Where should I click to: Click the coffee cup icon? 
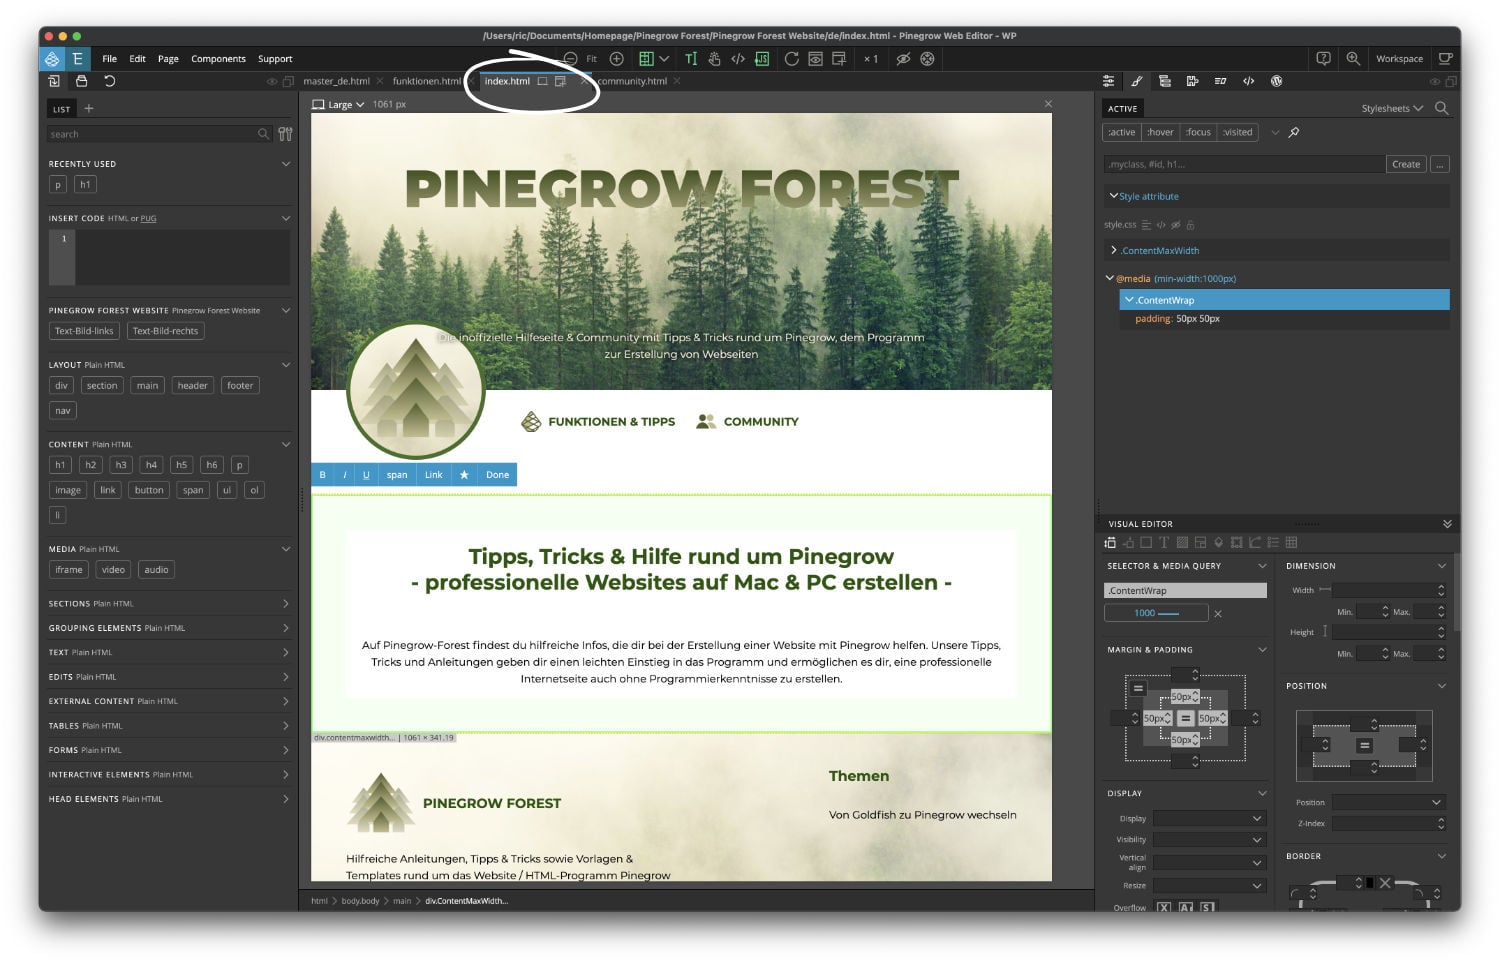click(x=1445, y=59)
